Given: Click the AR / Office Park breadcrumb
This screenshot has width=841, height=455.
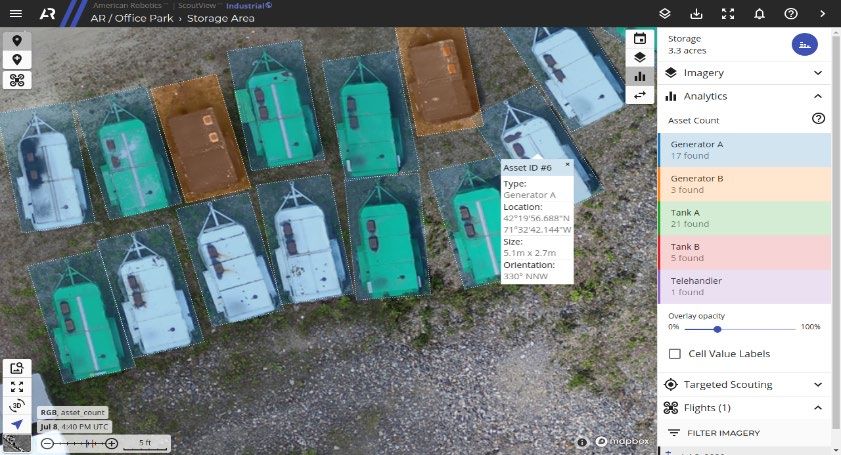Looking at the screenshot, I should coord(132,19).
